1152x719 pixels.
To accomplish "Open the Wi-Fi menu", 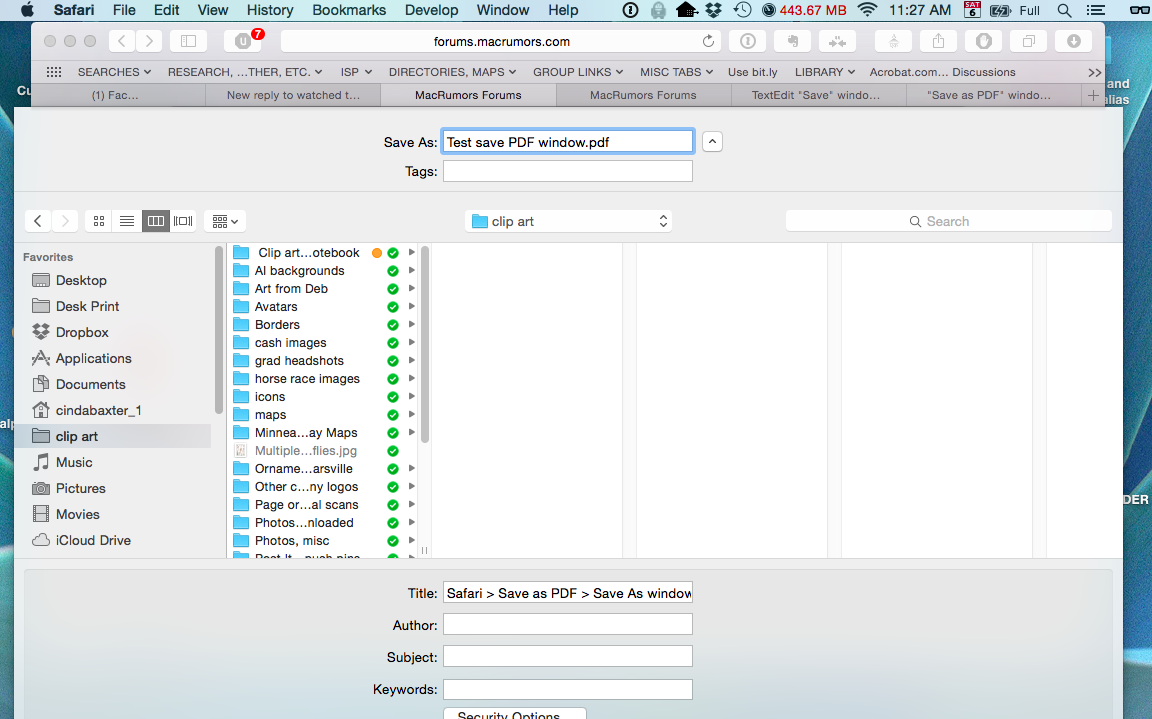I will pos(868,10).
